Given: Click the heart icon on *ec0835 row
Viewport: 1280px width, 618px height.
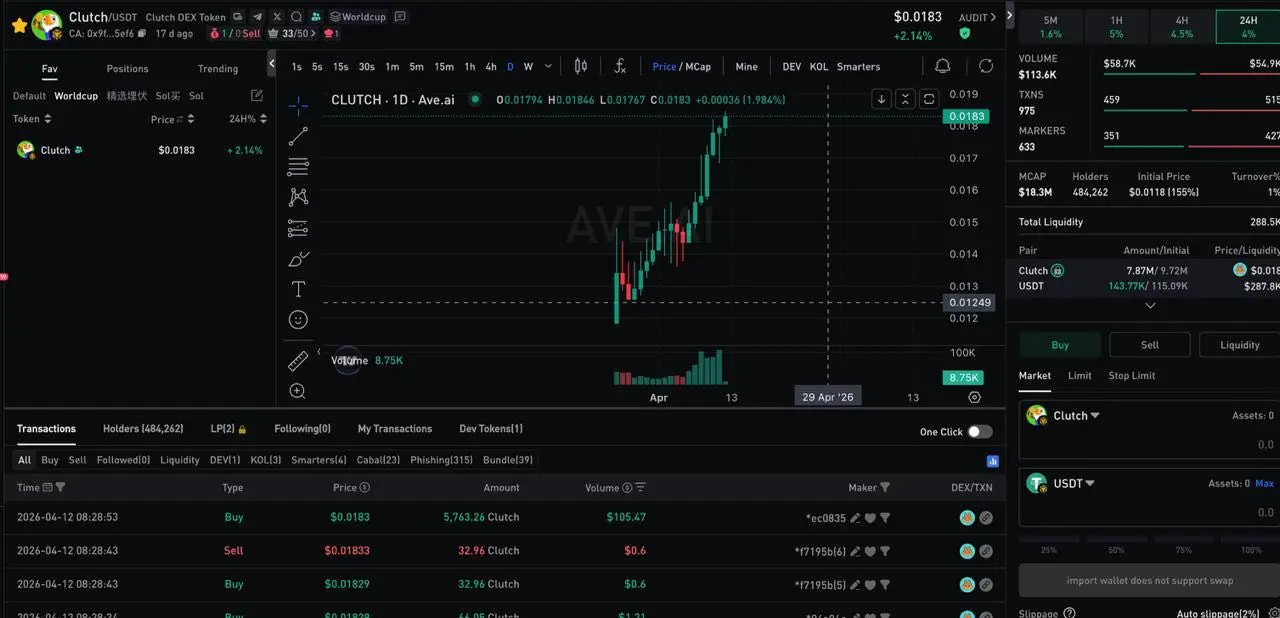Looking at the screenshot, I should pyautogui.click(x=870, y=518).
